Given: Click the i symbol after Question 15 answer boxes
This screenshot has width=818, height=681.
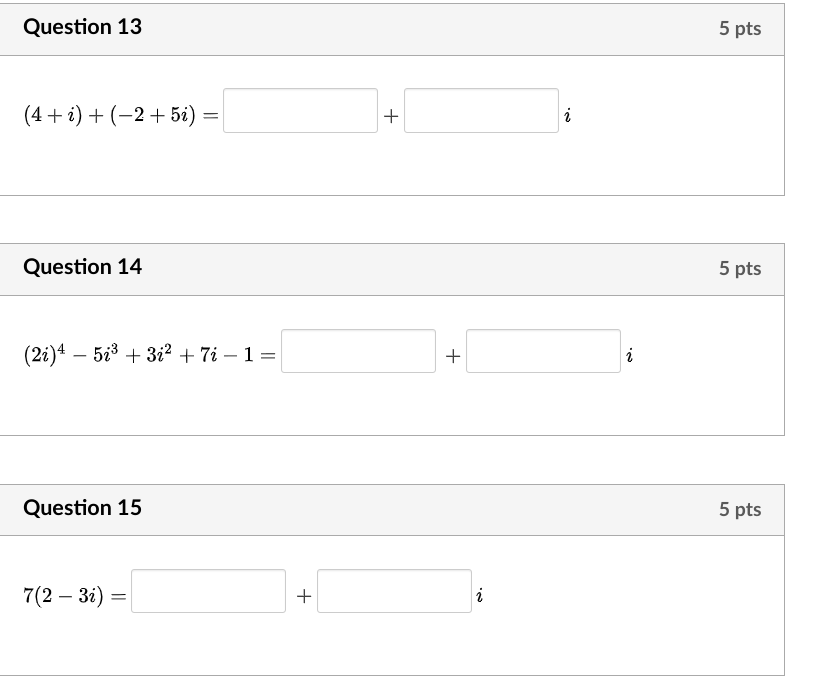Looking at the screenshot, I should 480,594.
